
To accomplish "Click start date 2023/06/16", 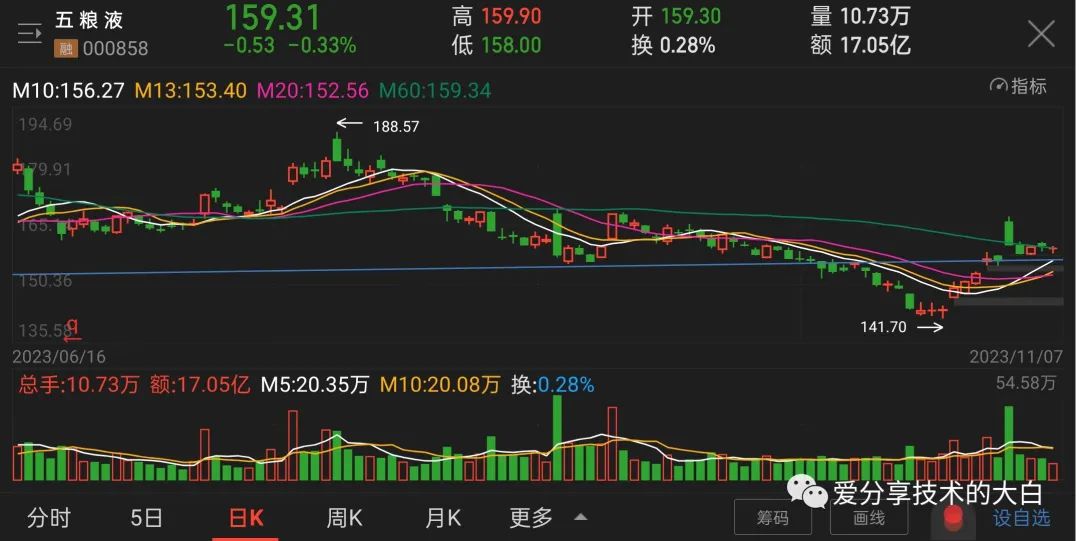I will pos(59,356).
